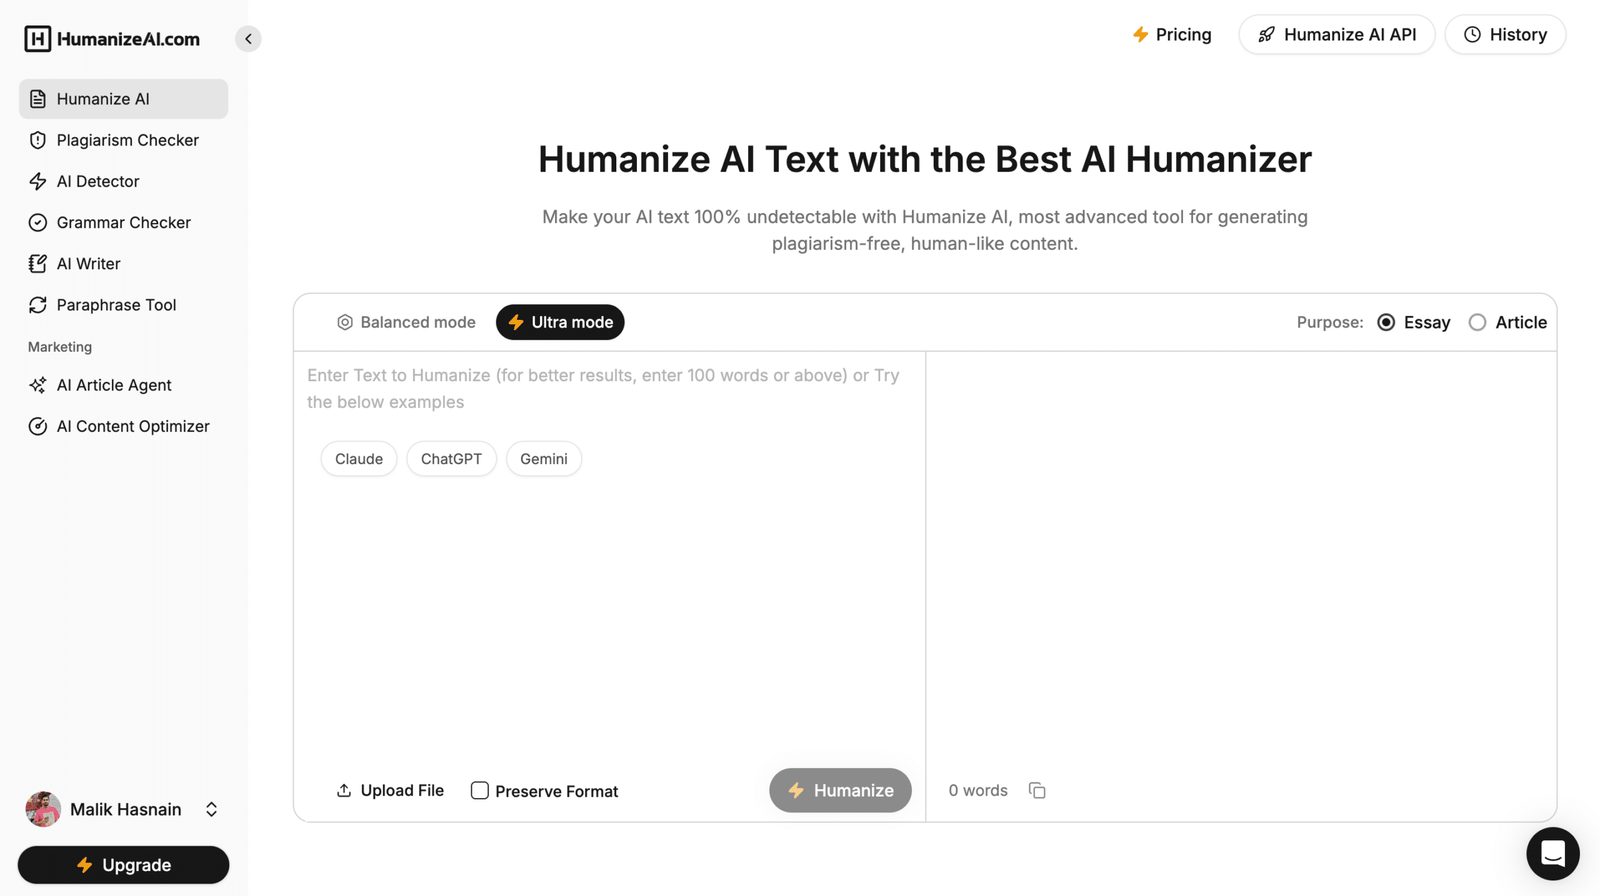Screen dimensions: 1600x896
Task: Open the chat support widget
Action: (x=1552, y=853)
